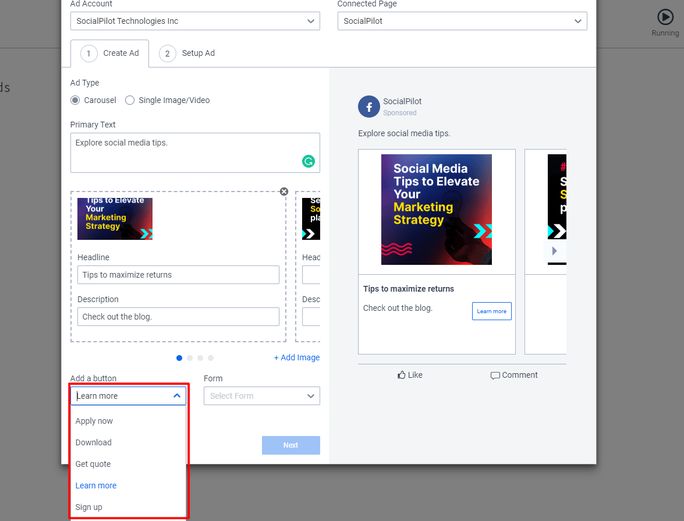Viewport: 684px width, 521px height.
Task: Click the next-slide arrow in carousel preview
Action: (x=554, y=251)
